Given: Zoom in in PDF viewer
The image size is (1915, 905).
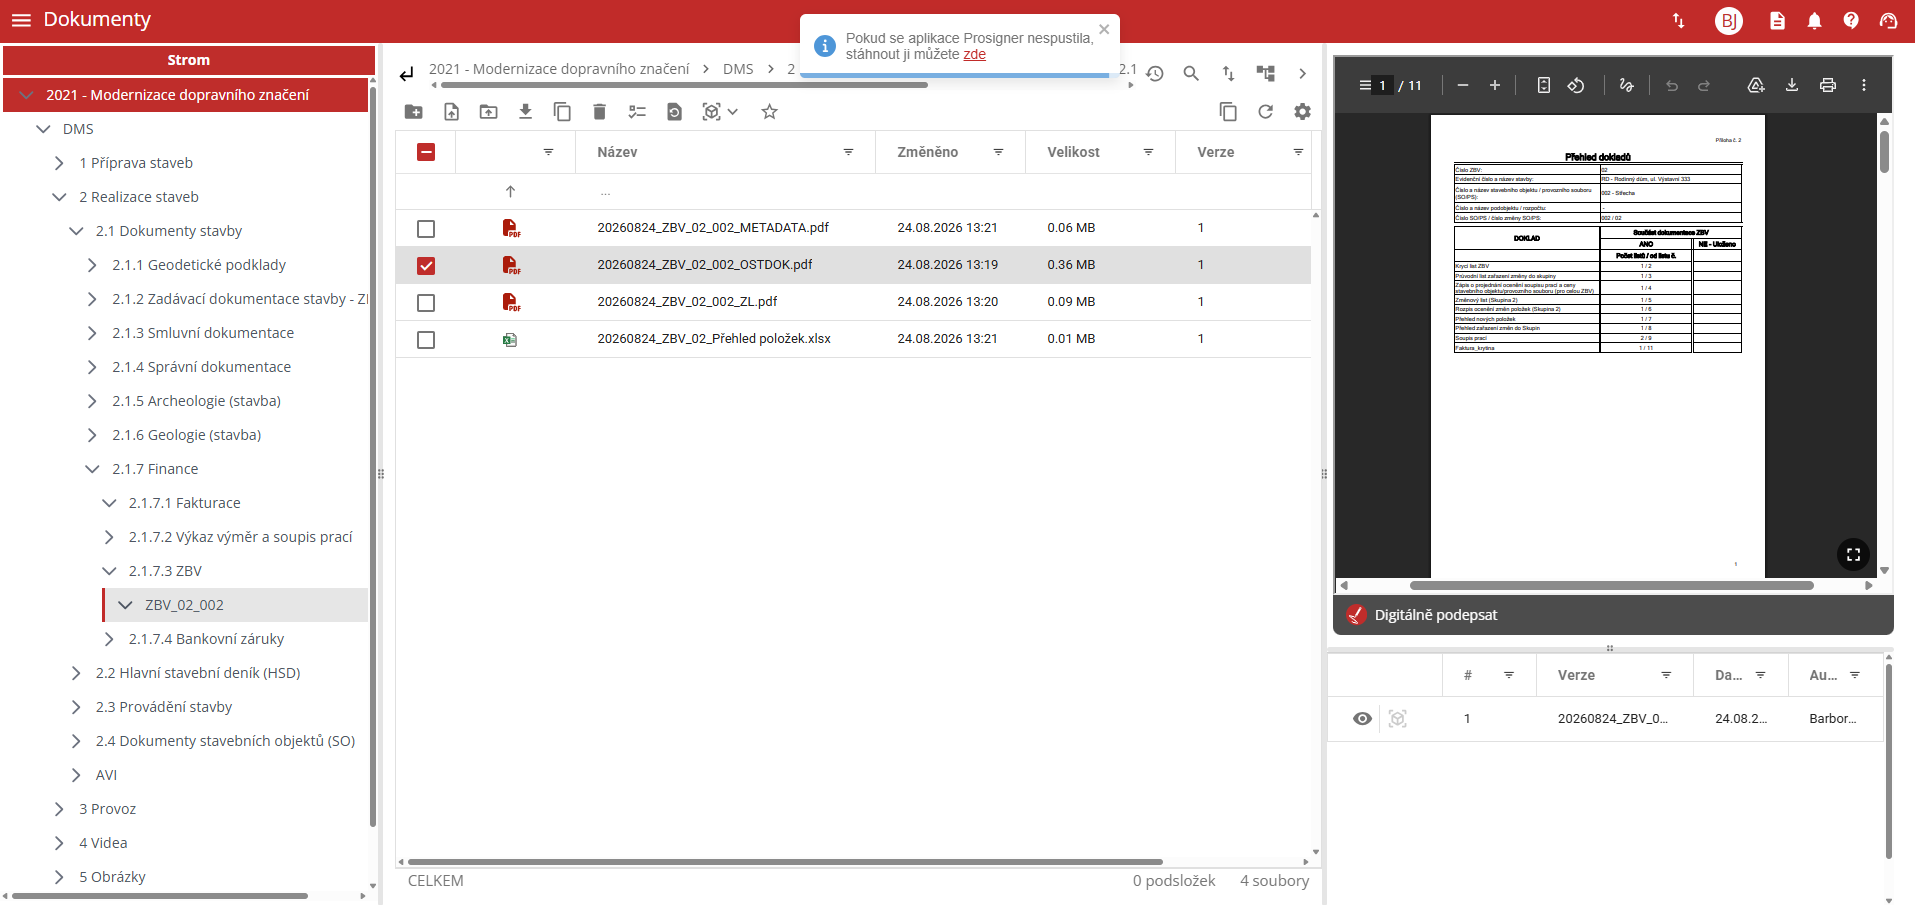Looking at the screenshot, I should pos(1495,86).
